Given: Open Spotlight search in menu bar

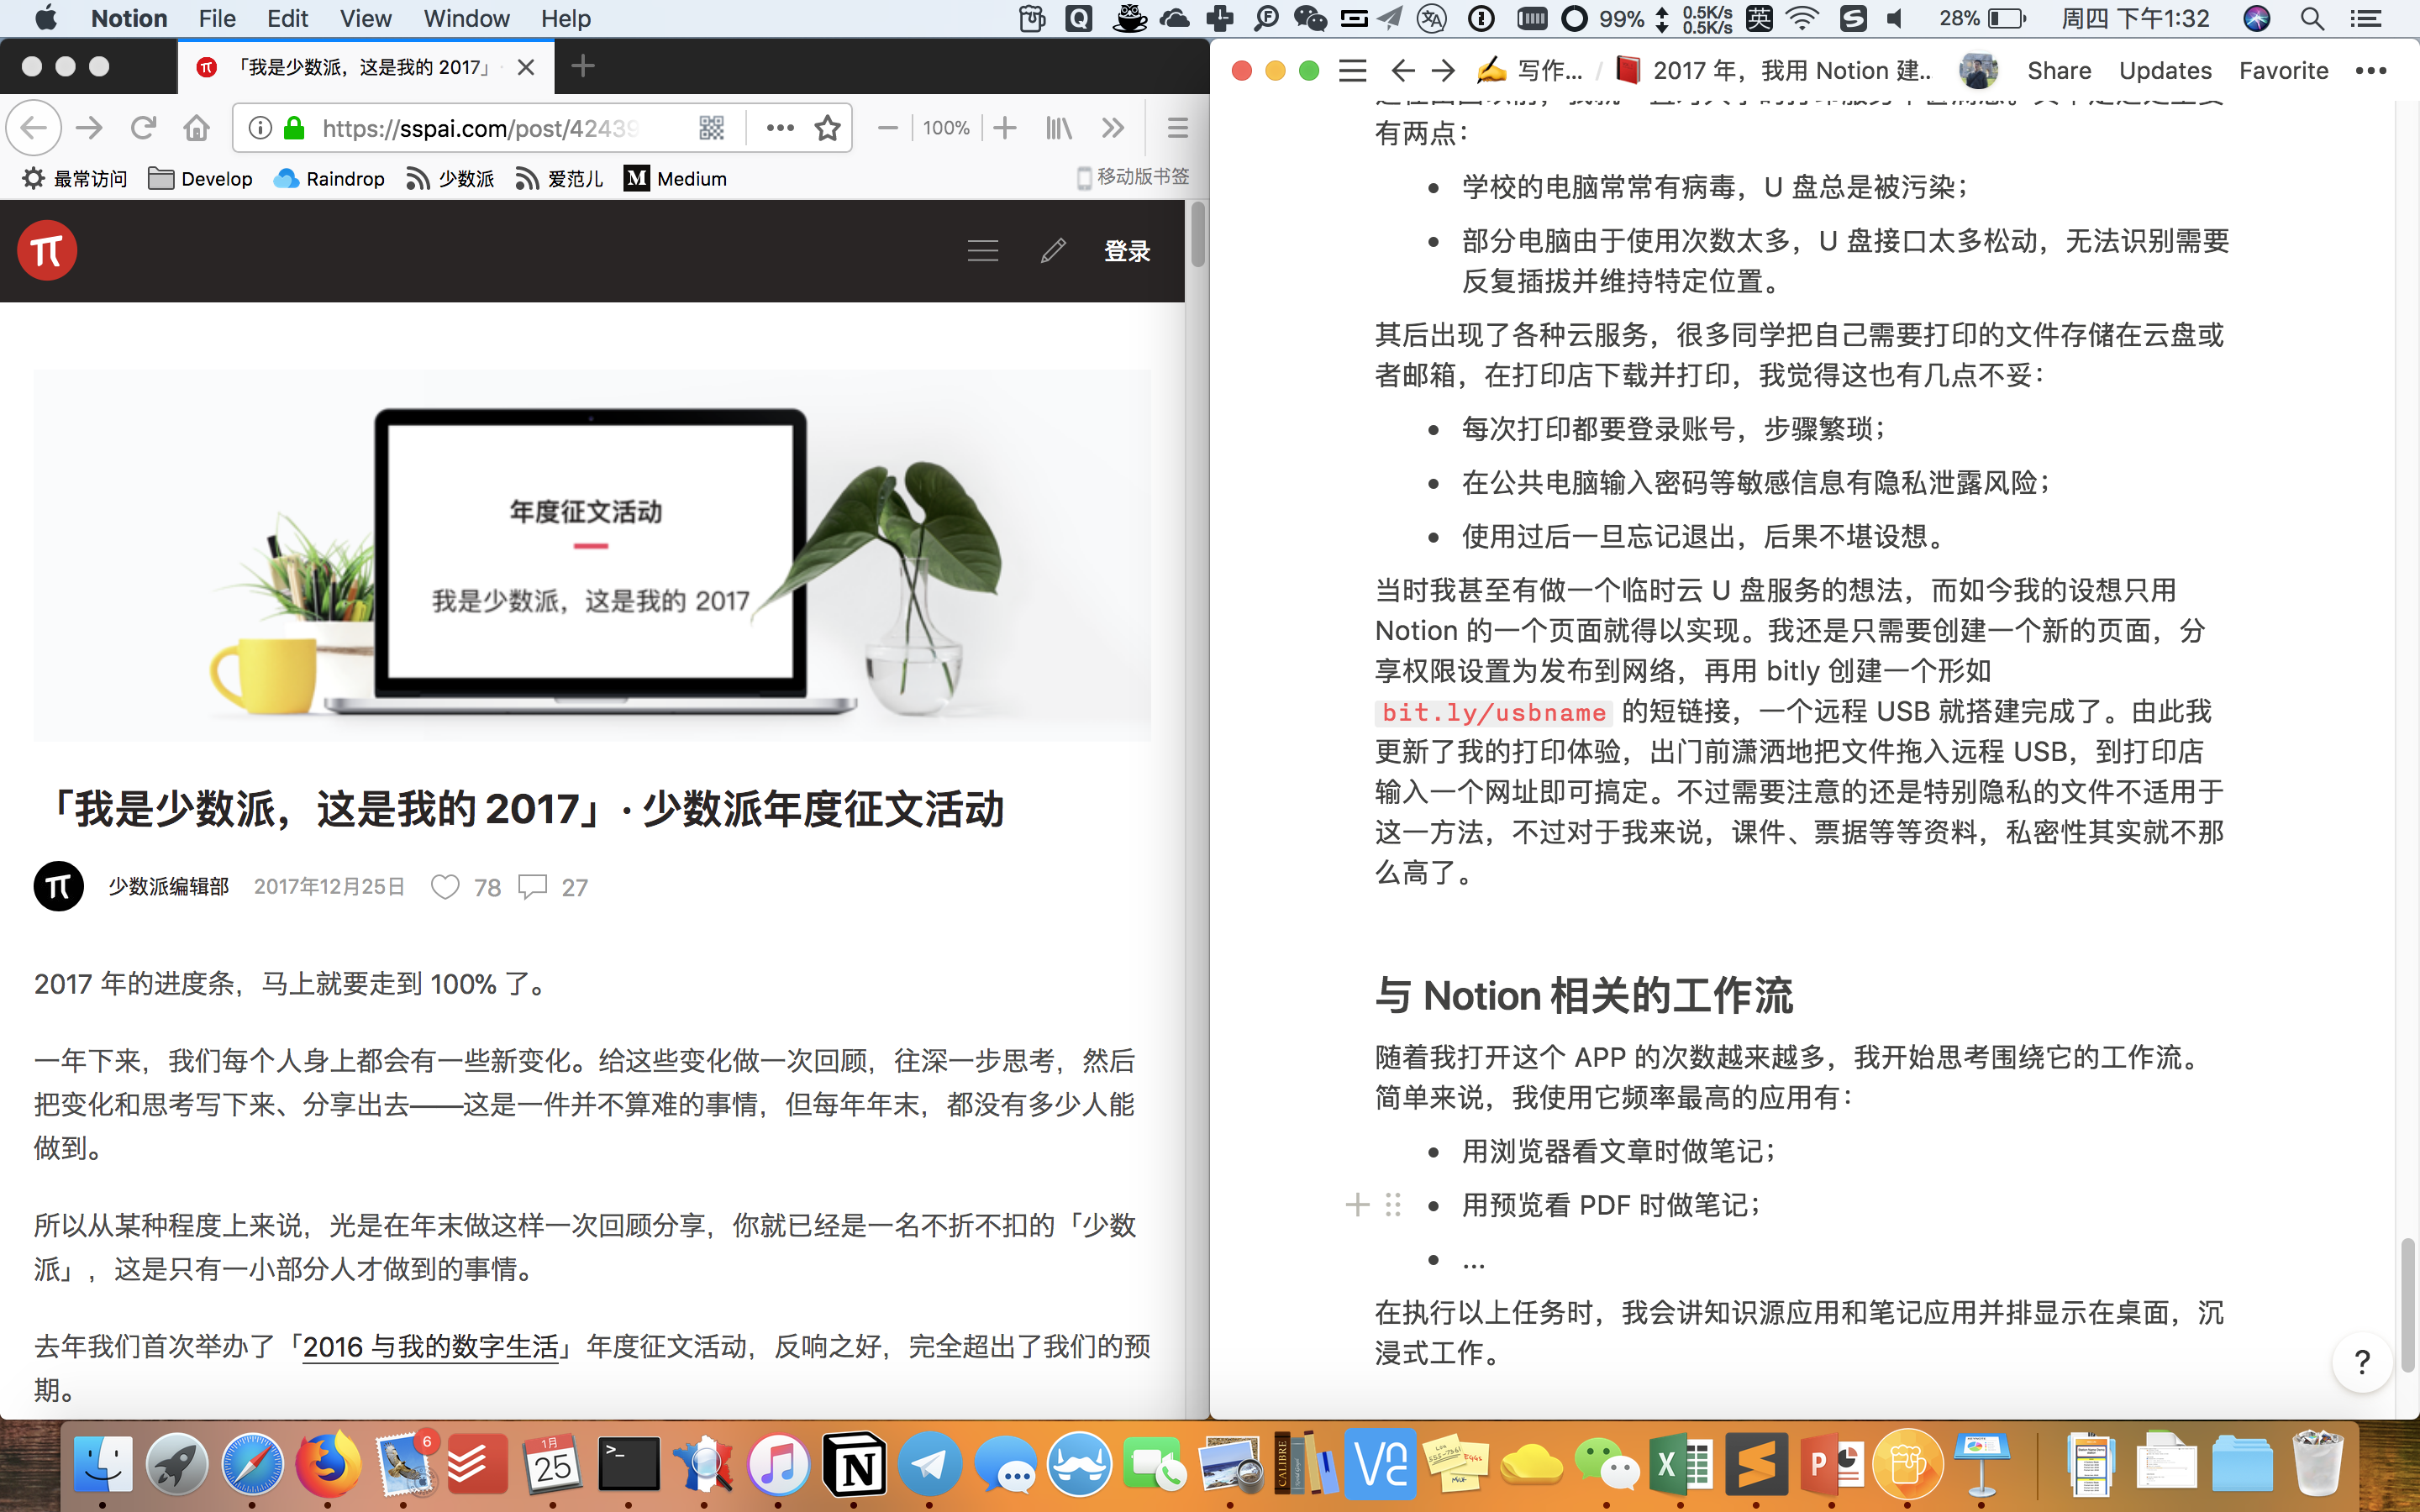Looking at the screenshot, I should [2311, 18].
